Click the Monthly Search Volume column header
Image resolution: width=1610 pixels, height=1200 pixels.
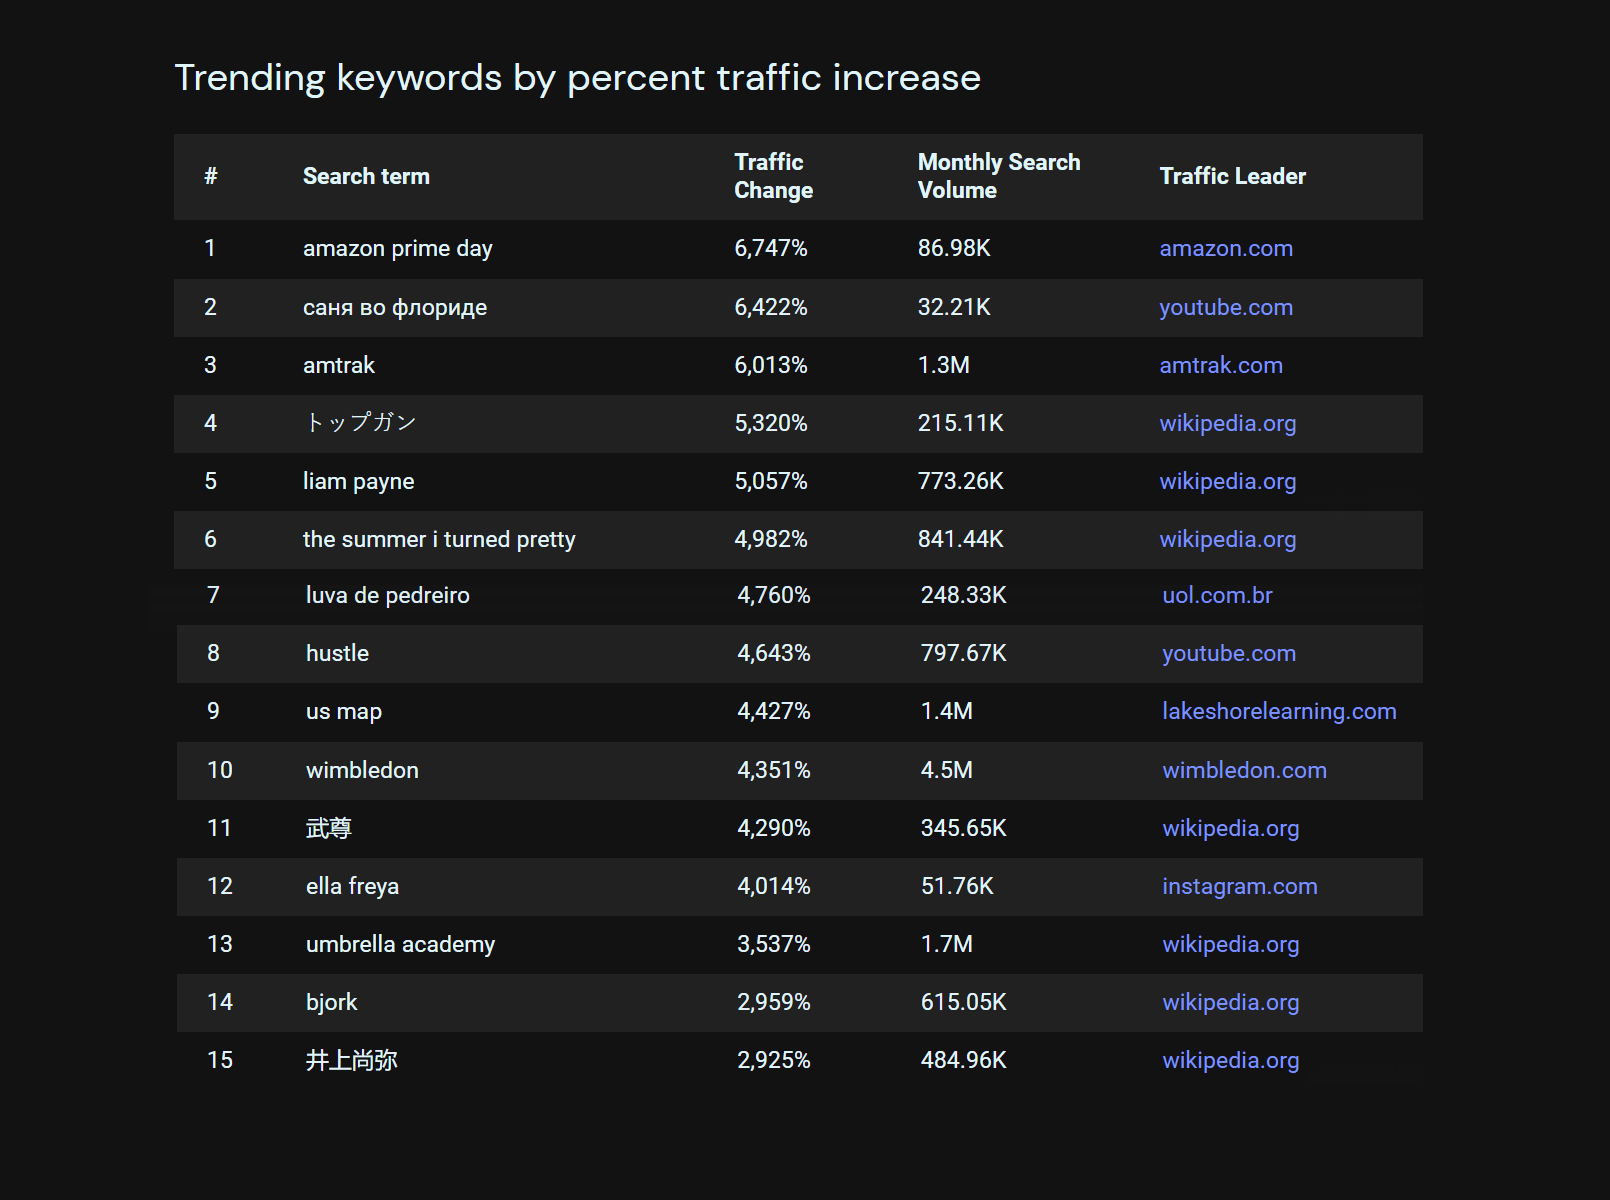point(998,176)
